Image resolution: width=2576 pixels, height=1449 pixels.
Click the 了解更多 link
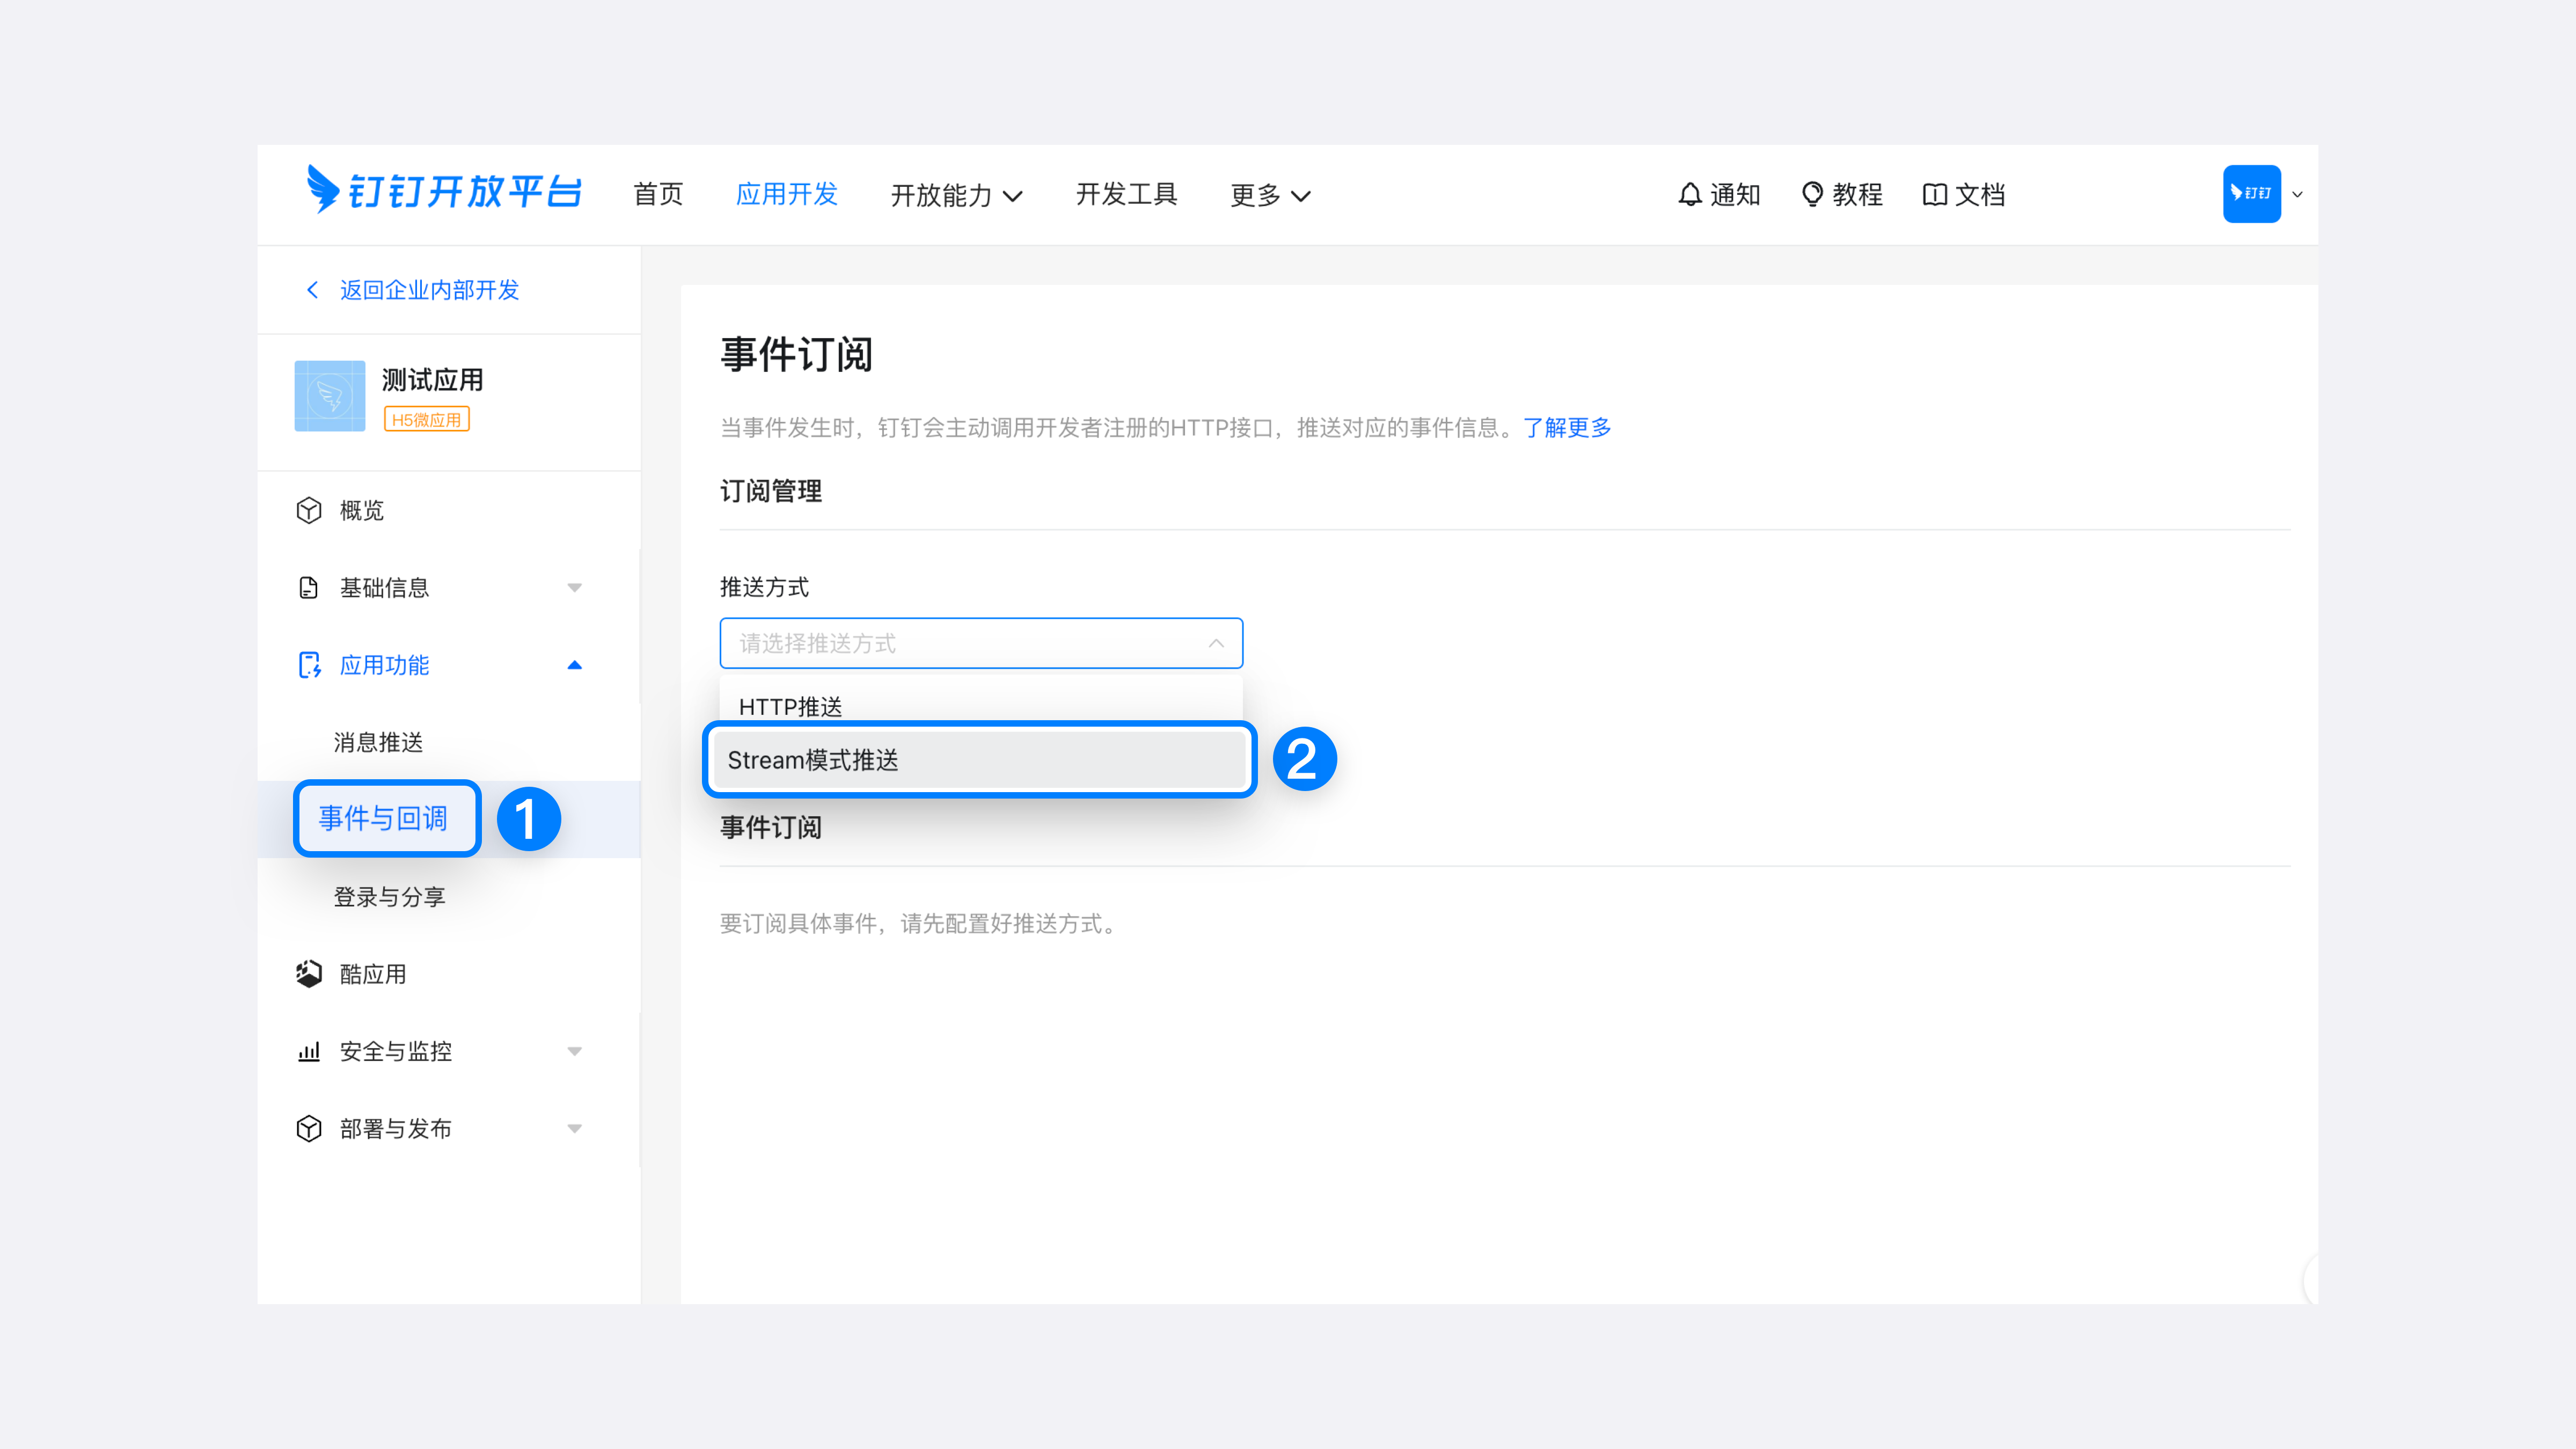click(x=1566, y=428)
